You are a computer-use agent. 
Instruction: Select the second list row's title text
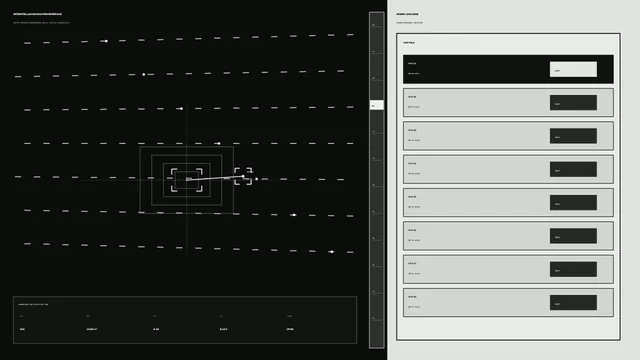(412, 97)
